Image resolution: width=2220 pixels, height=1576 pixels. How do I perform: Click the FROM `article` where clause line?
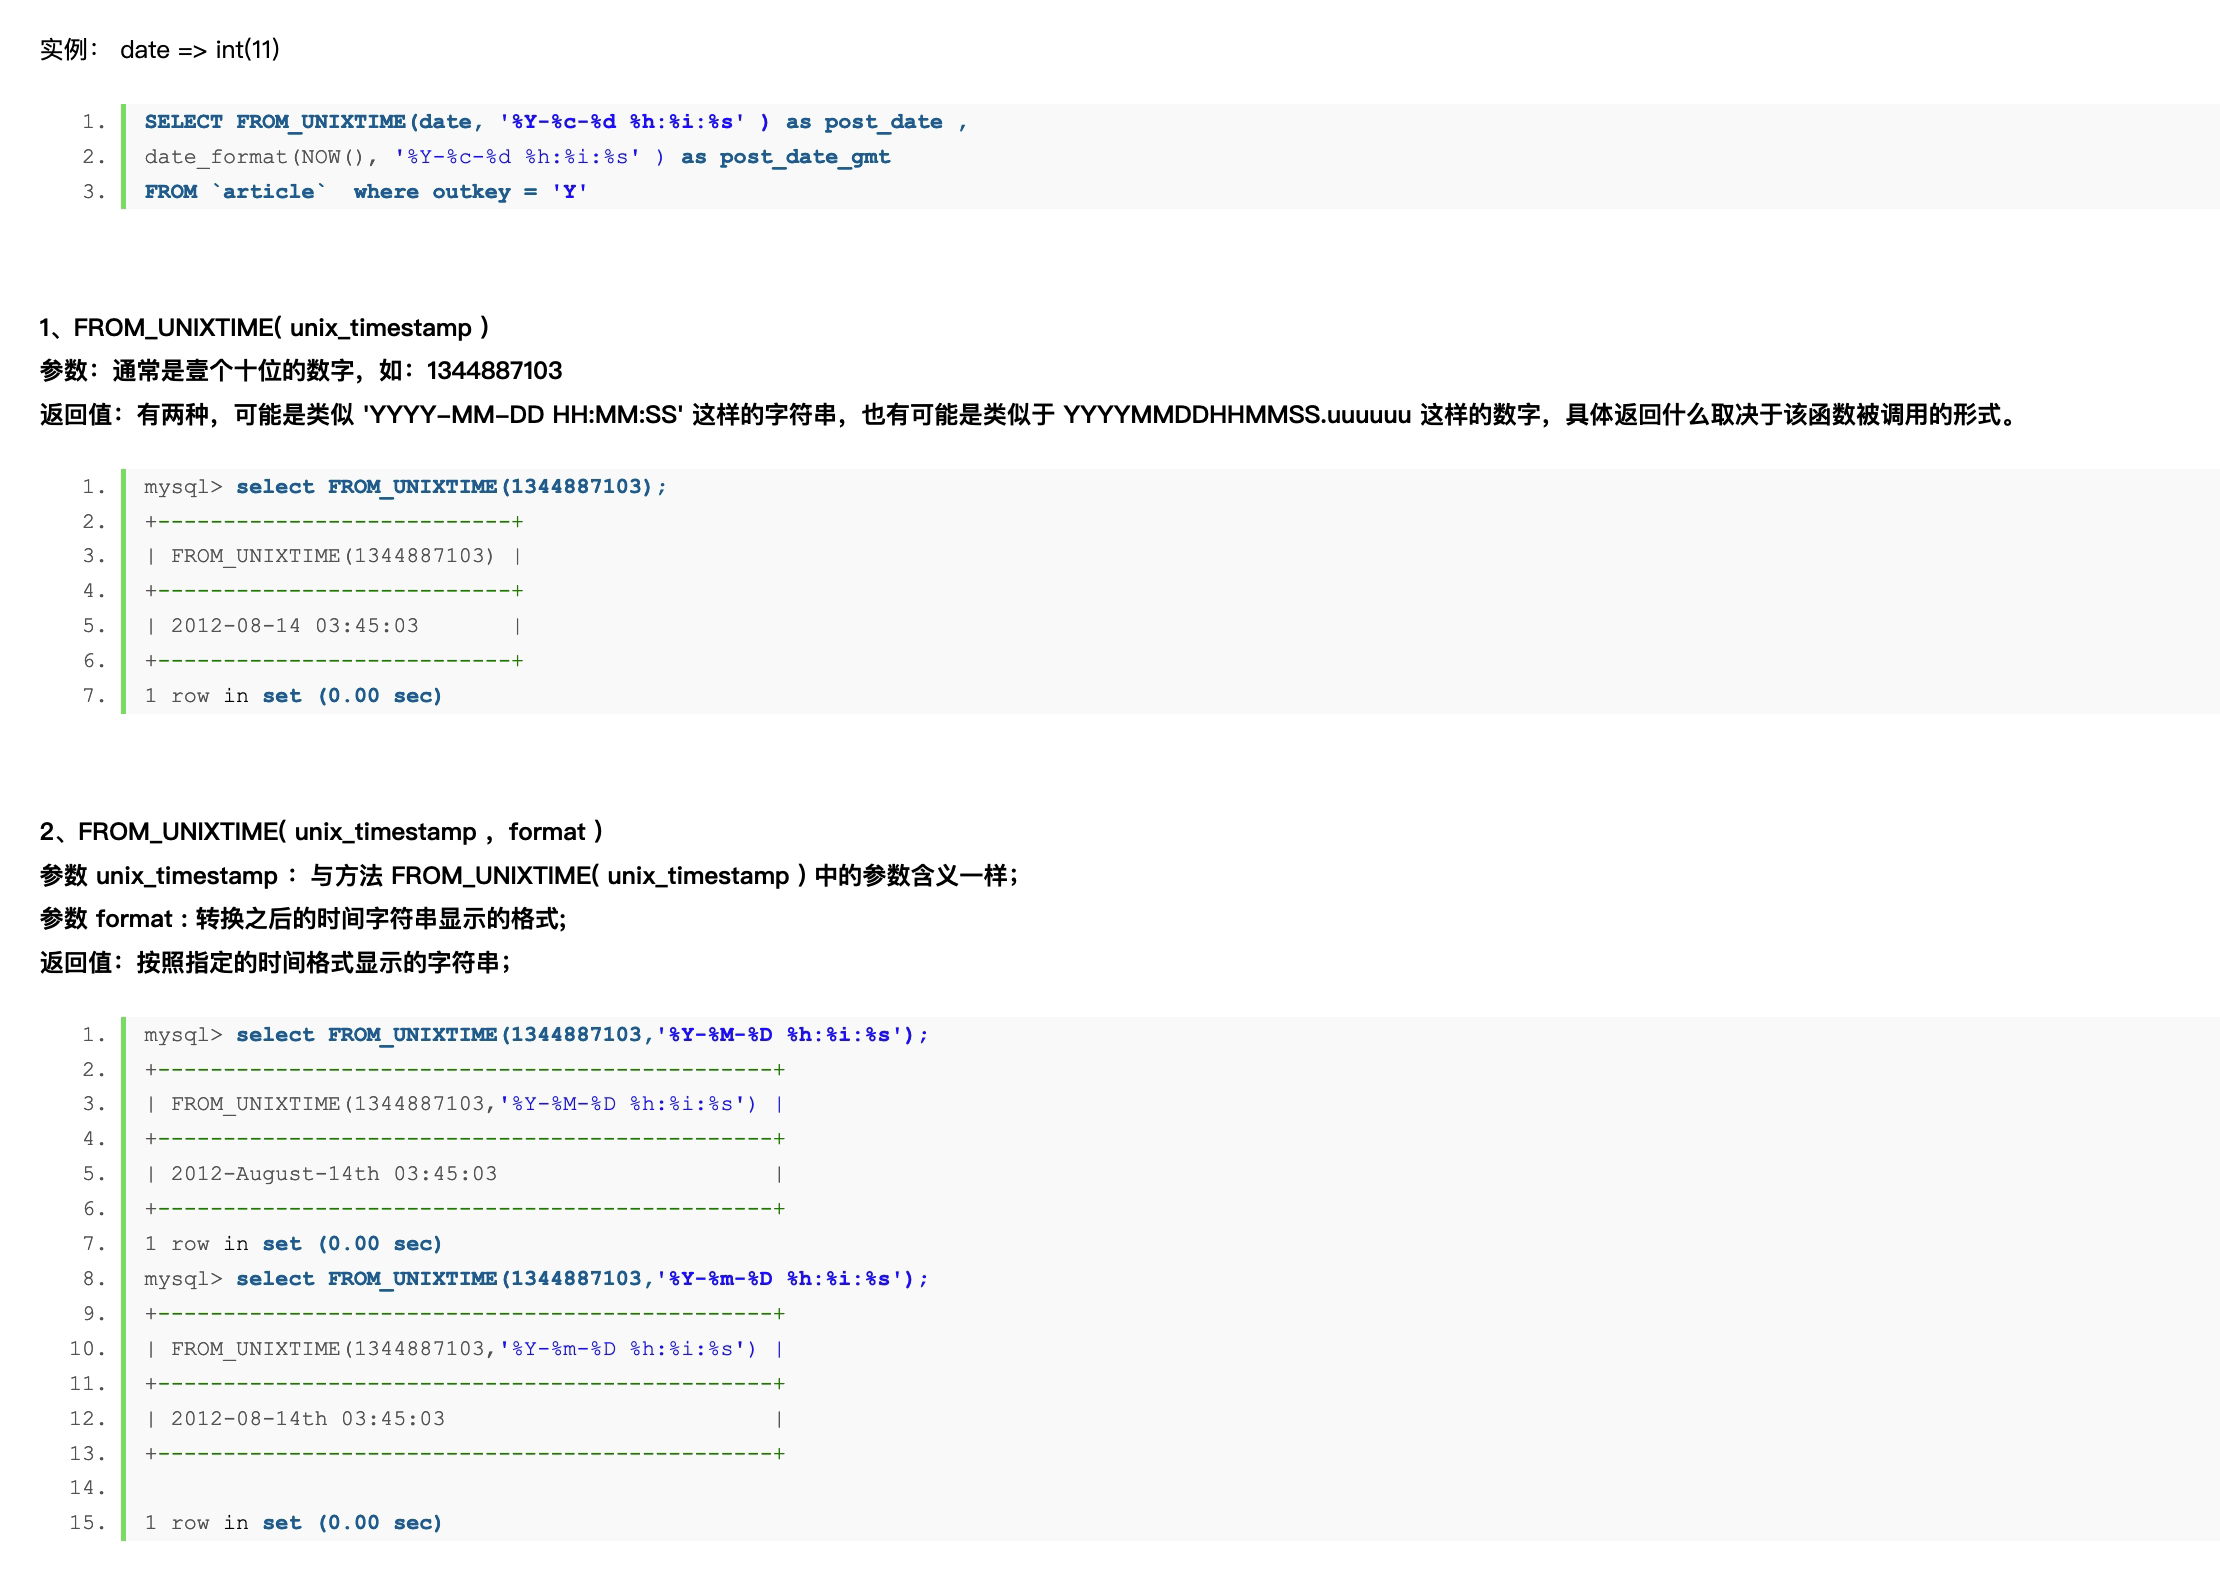[365, 192]
